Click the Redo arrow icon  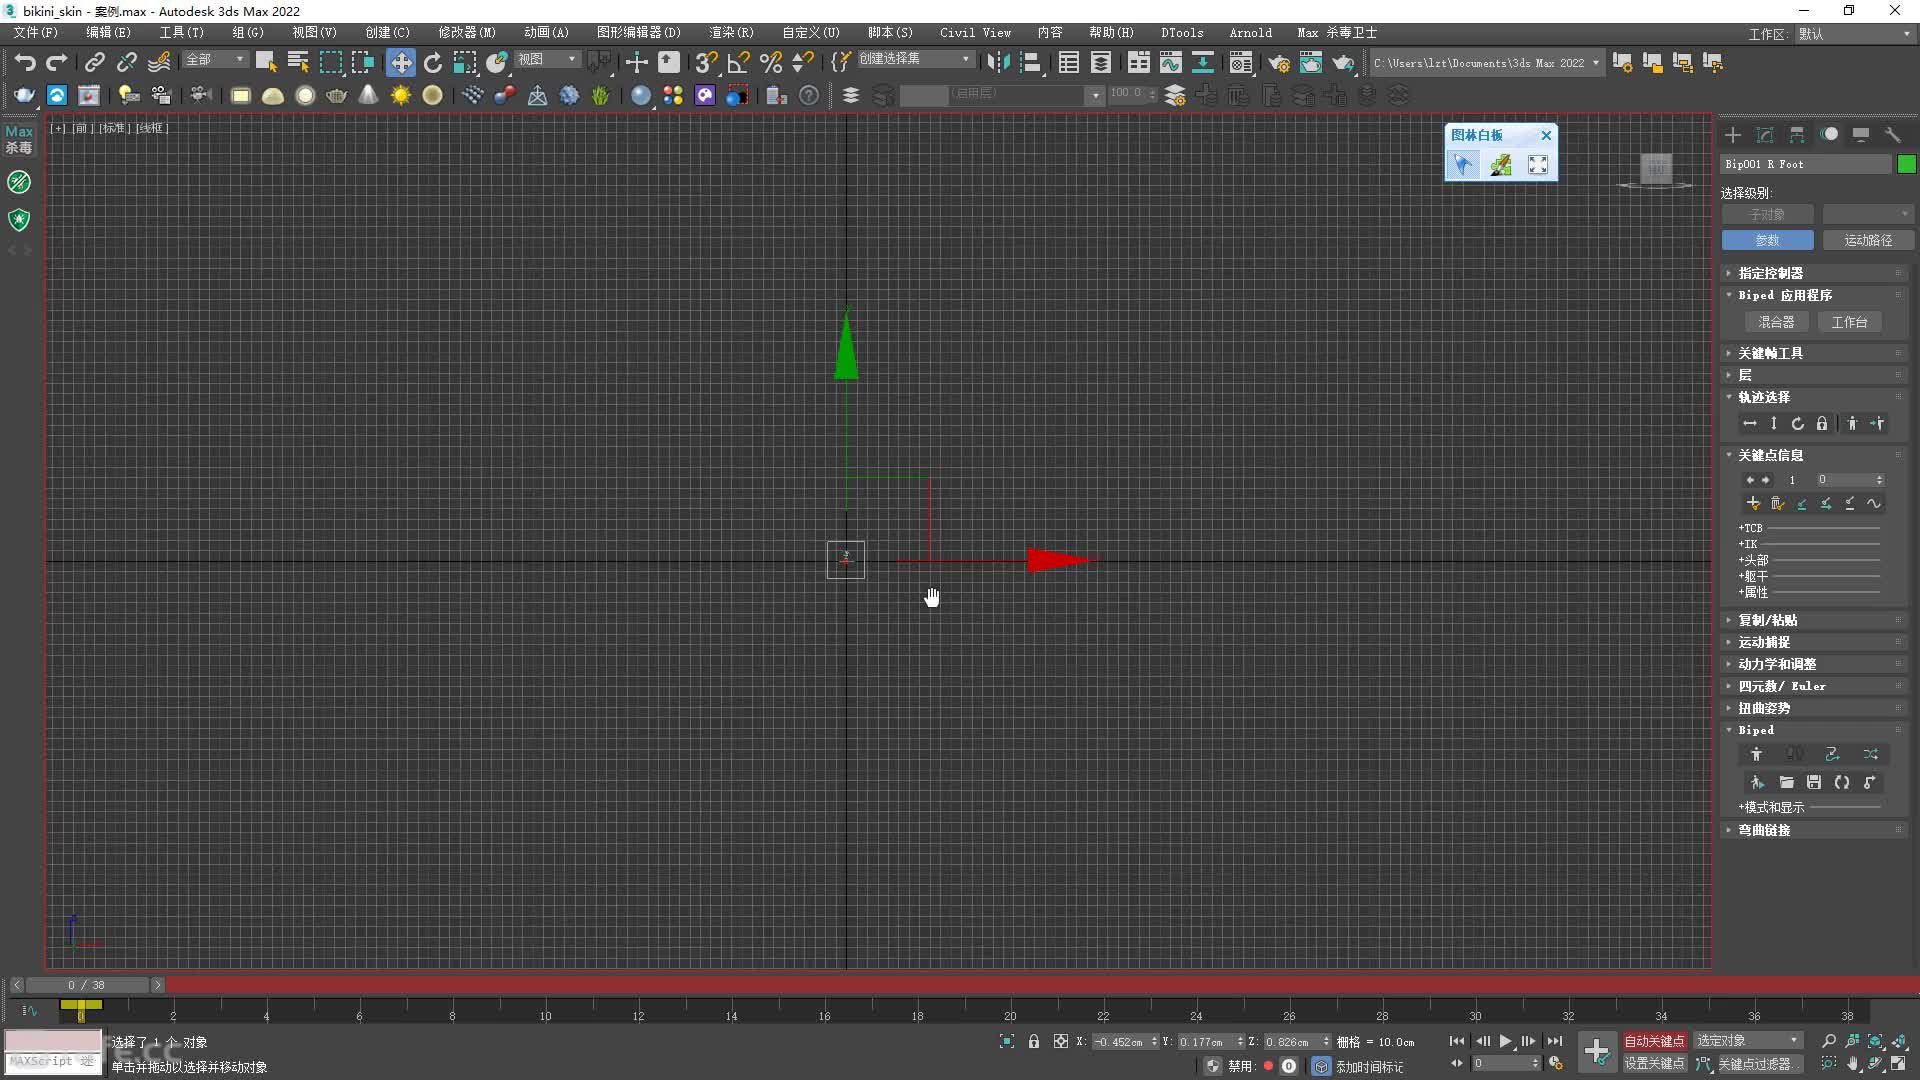pyautogui.click(x=57, y=62)
